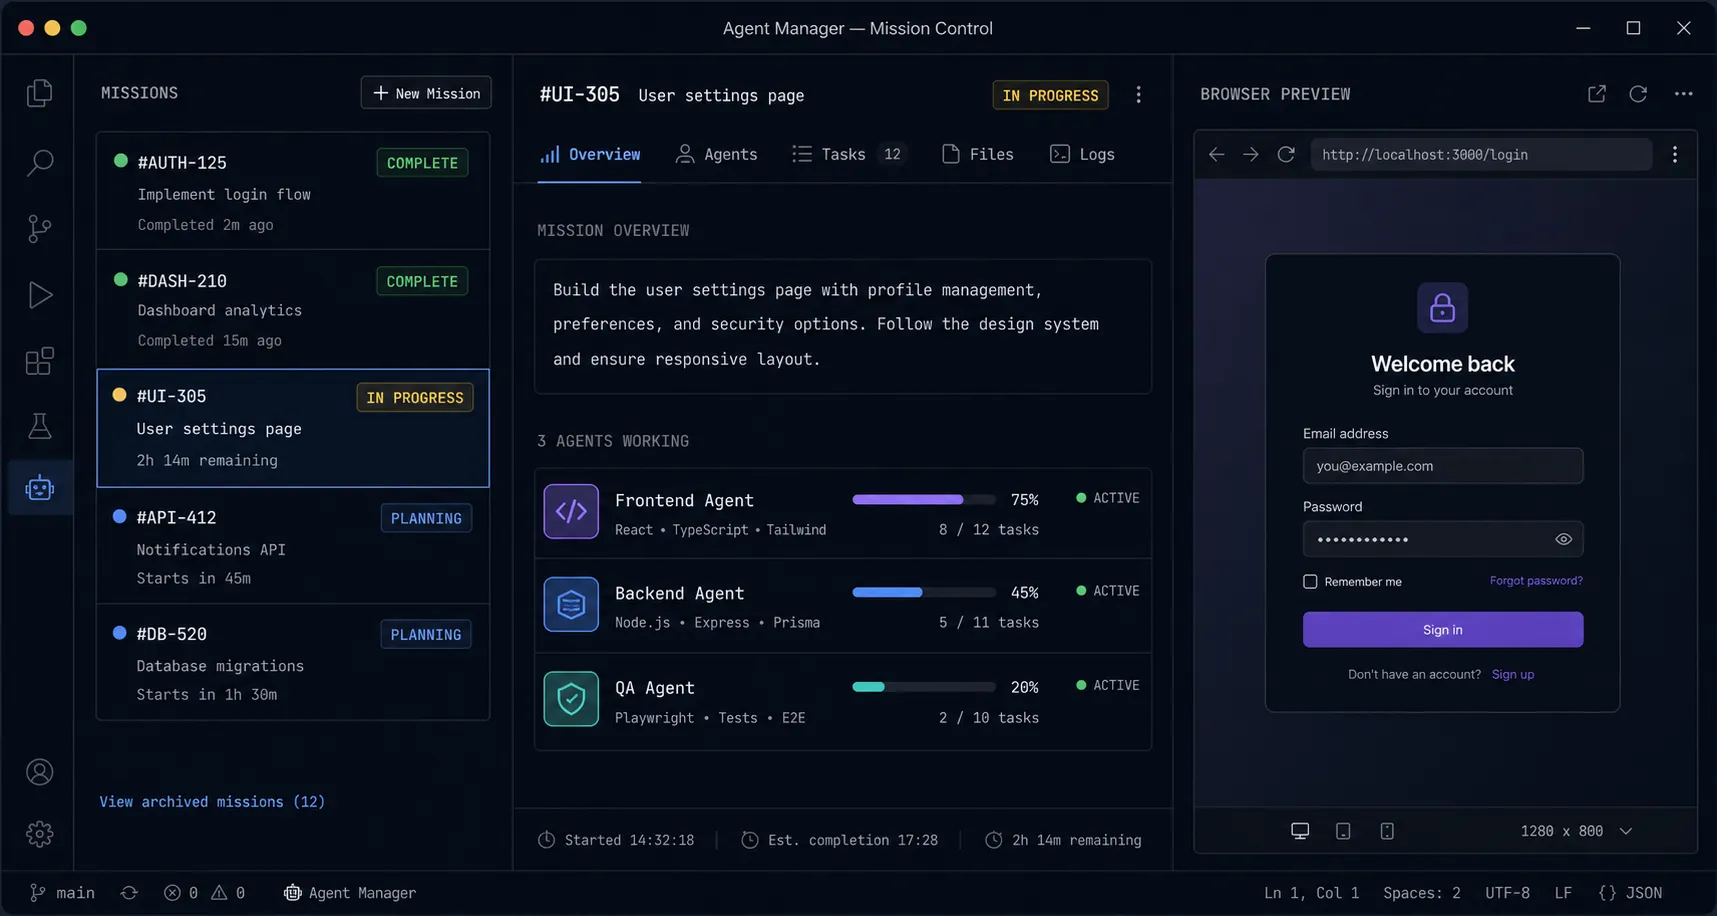Click the New Mission button
Viewport: 1717px width, 916px height.
[x=426, y=93]
